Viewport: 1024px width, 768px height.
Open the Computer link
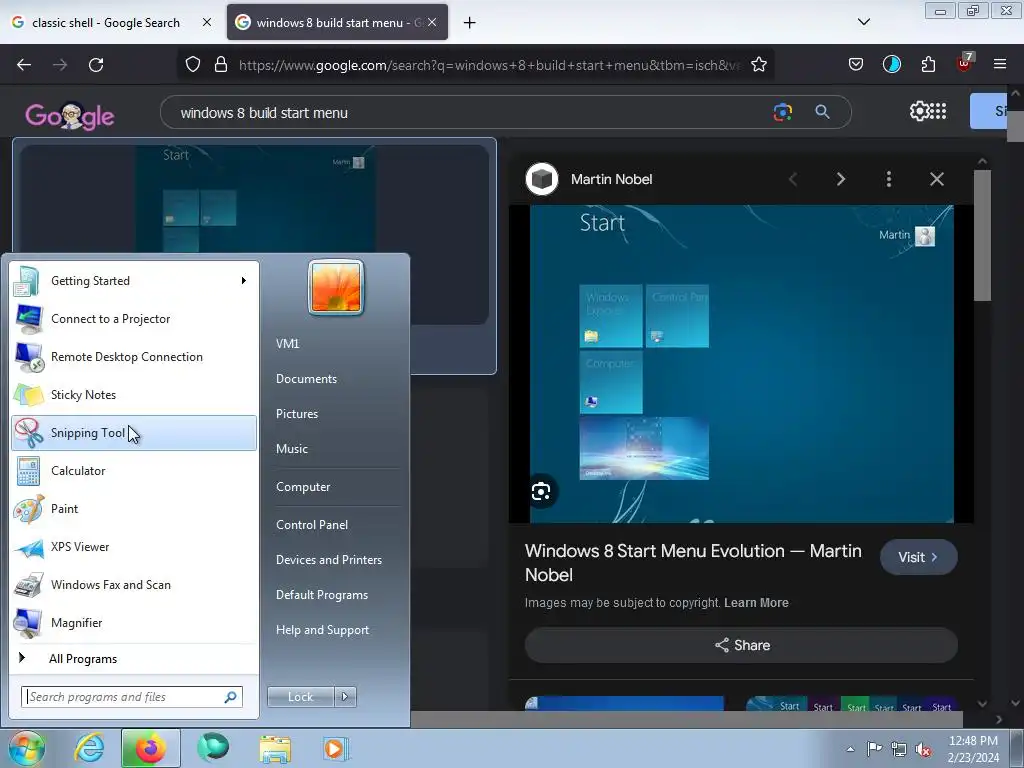click(302, 487)
